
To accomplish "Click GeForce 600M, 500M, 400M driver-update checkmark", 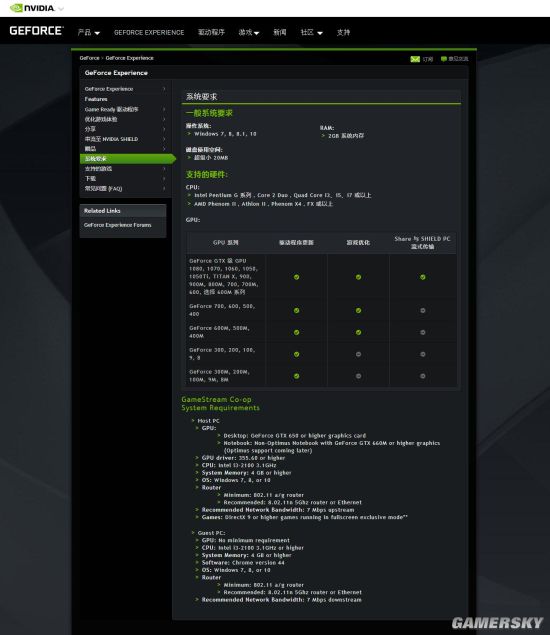I will 296,332.
